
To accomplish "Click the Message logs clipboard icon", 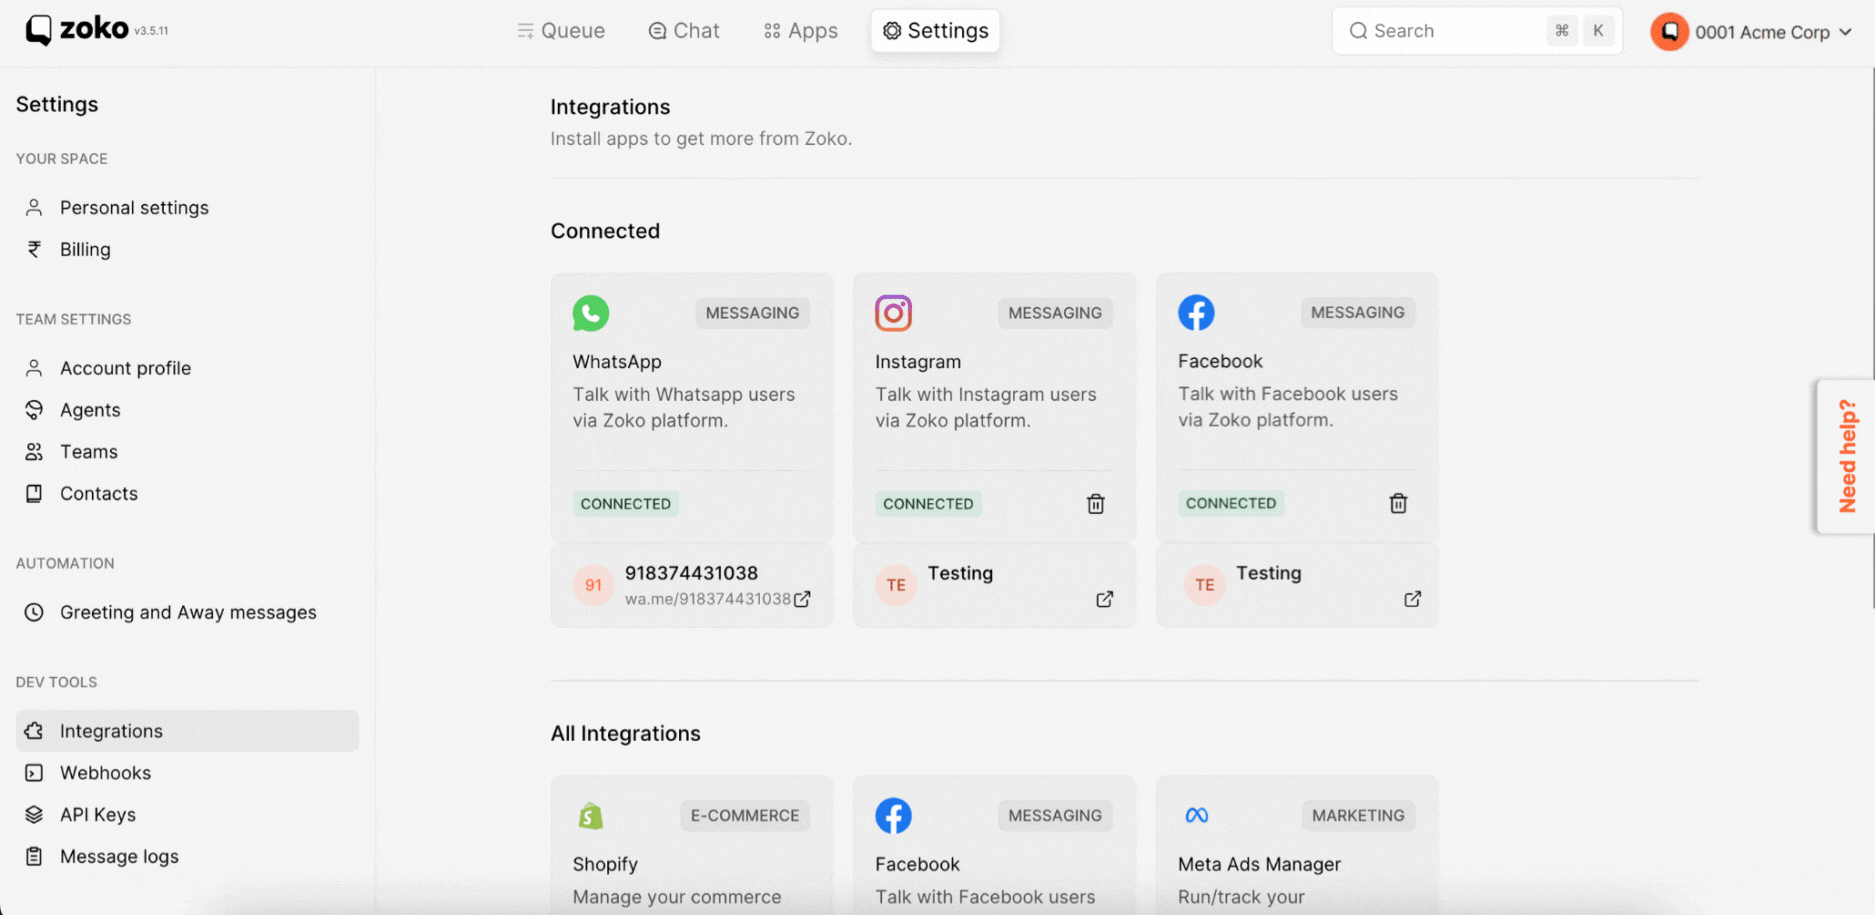I will [34, 857].
